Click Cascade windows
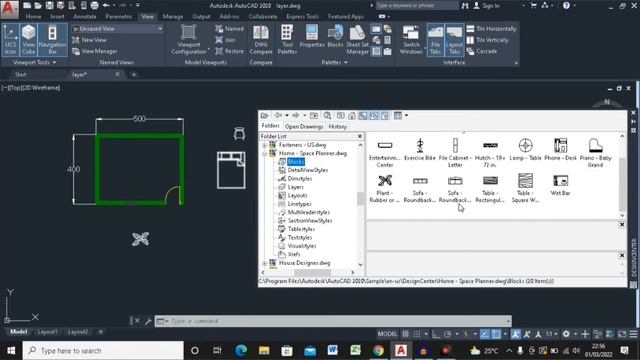Viewport: 640px width, 360px height. [x=482, y=51]
